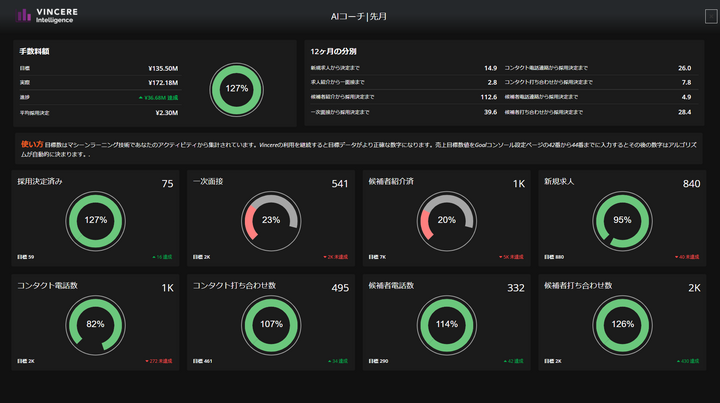Click the green 達成 progress indicator under 進捗
Screen dimensions: 720x403
(158, 98)
